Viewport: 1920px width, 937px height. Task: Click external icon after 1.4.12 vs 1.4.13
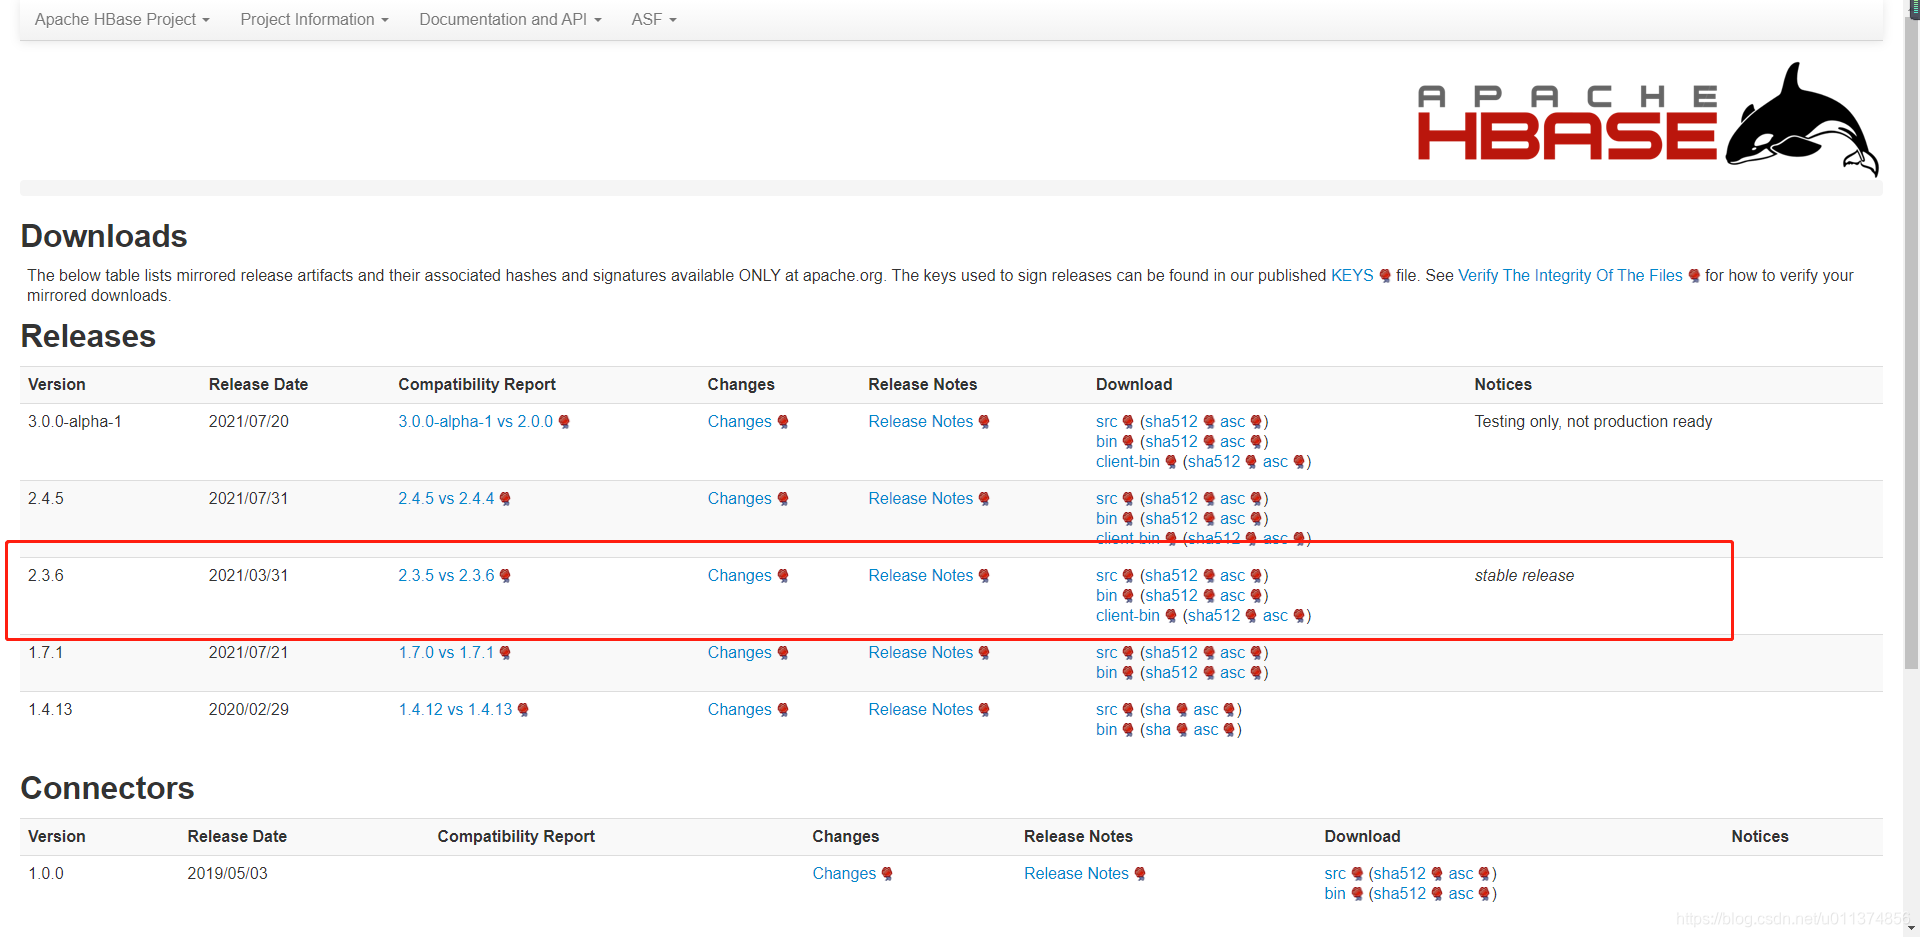(x=523, y=710)
